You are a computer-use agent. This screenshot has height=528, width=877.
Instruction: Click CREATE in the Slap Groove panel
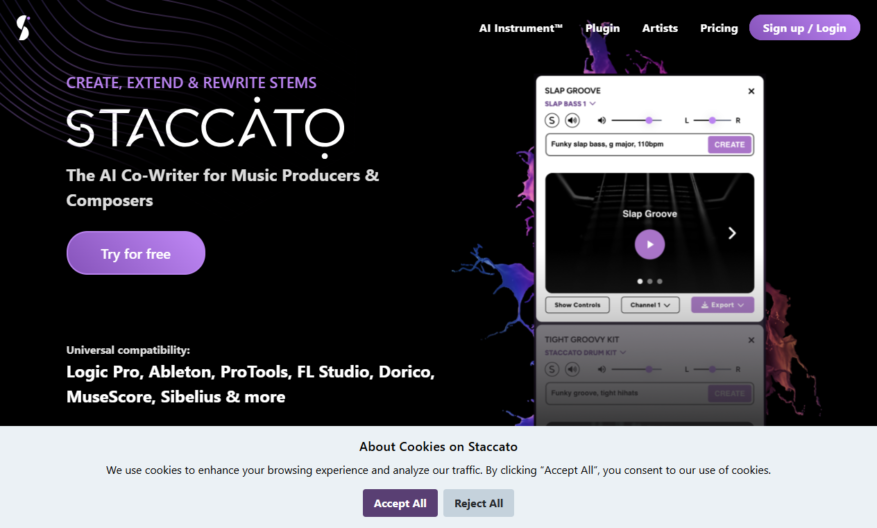click(x=729, y=144)
